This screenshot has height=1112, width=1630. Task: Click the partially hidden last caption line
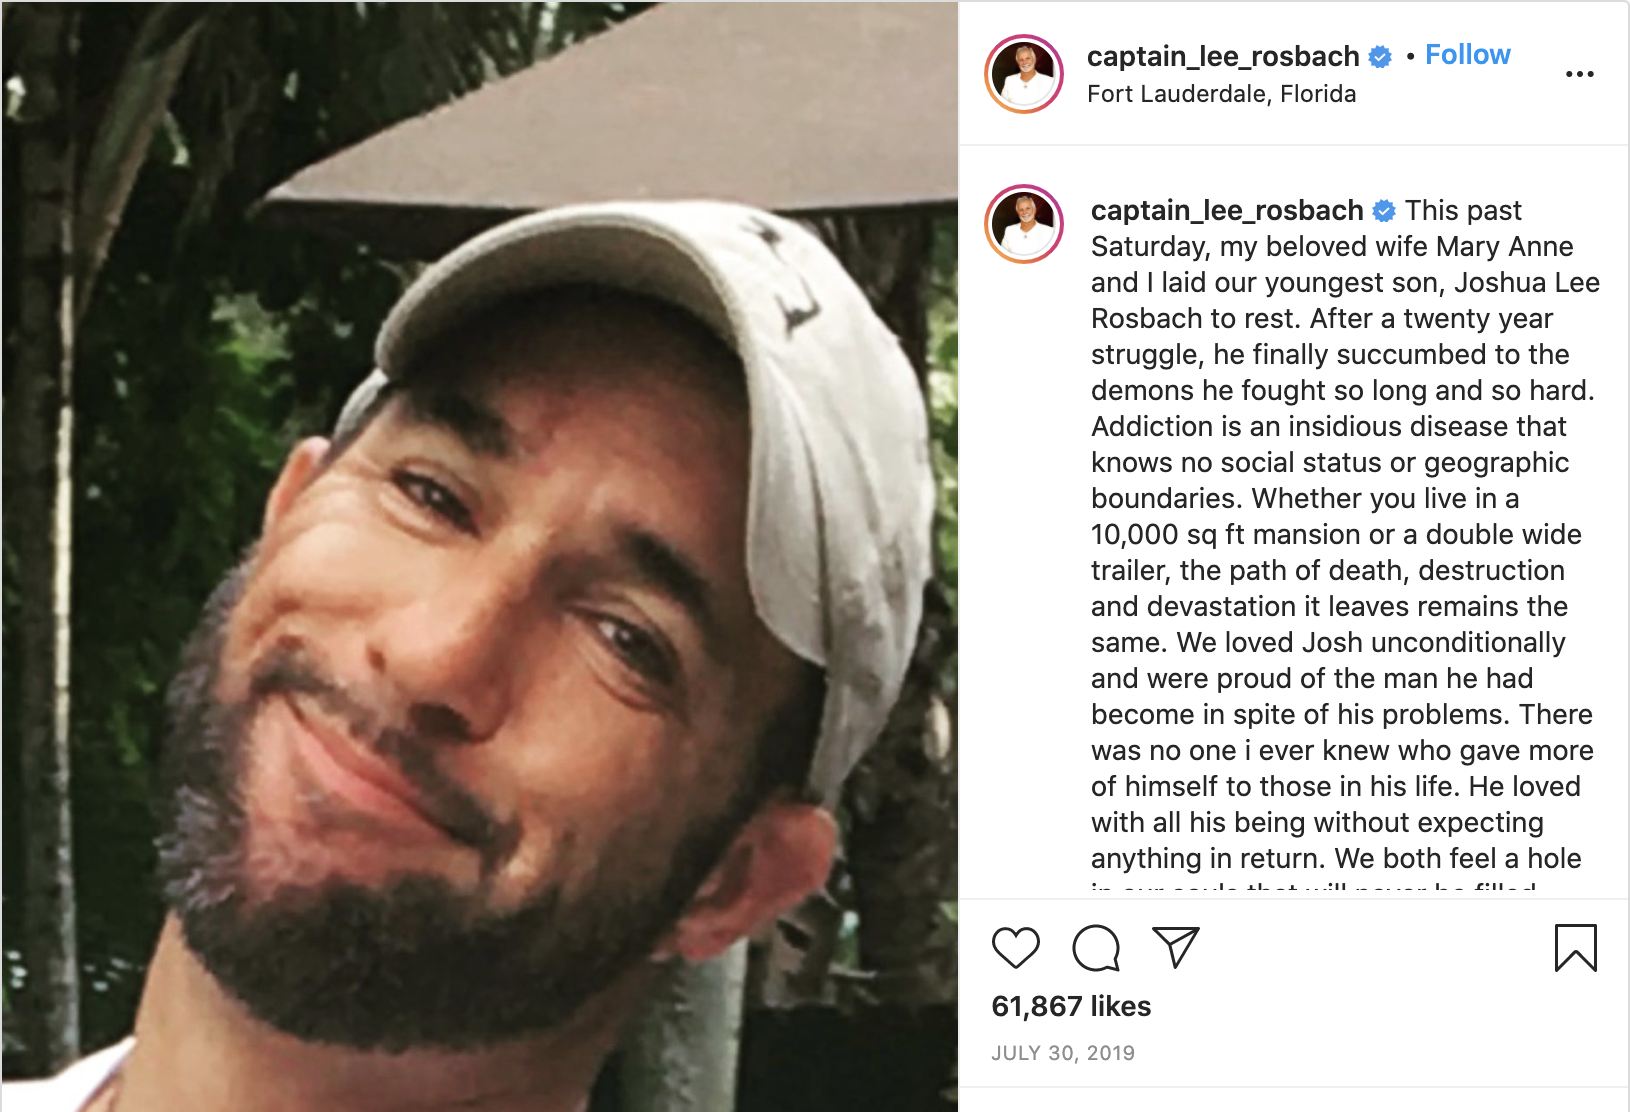(1313, 887)
